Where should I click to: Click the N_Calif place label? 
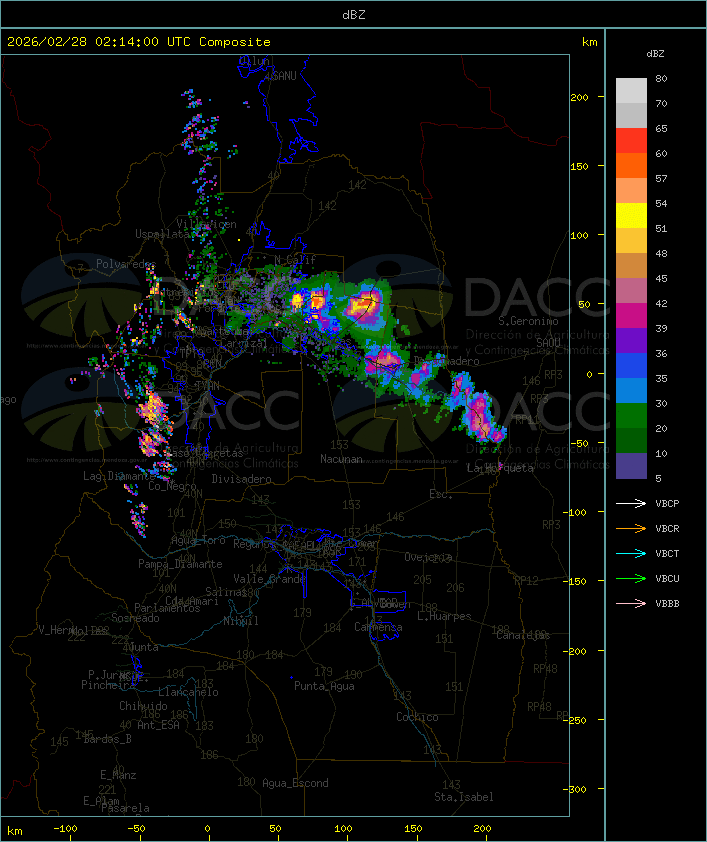(295, 260)
